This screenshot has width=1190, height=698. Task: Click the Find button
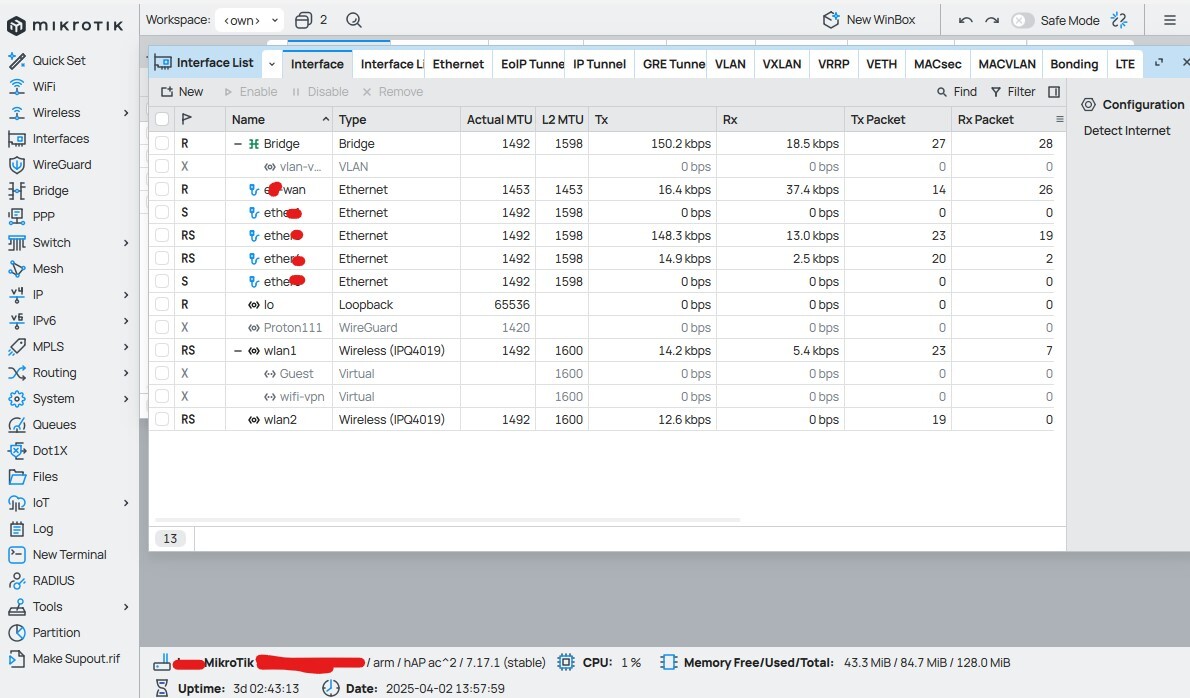[956, 92]
